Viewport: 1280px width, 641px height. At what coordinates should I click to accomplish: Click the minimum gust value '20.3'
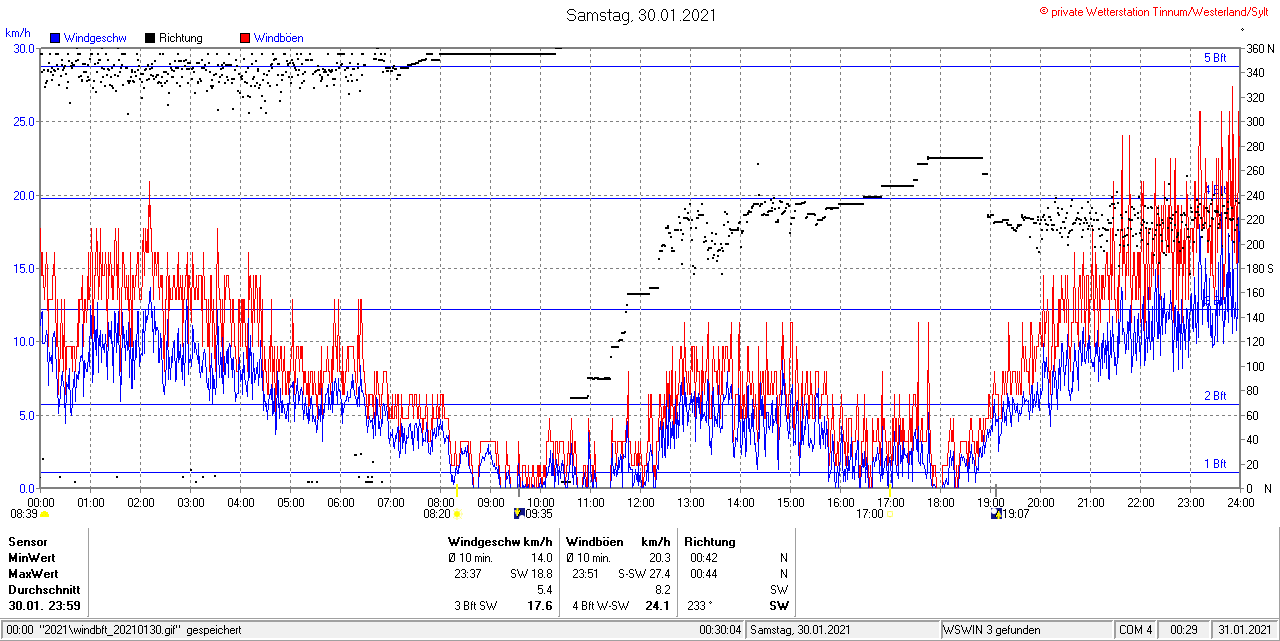659,558
